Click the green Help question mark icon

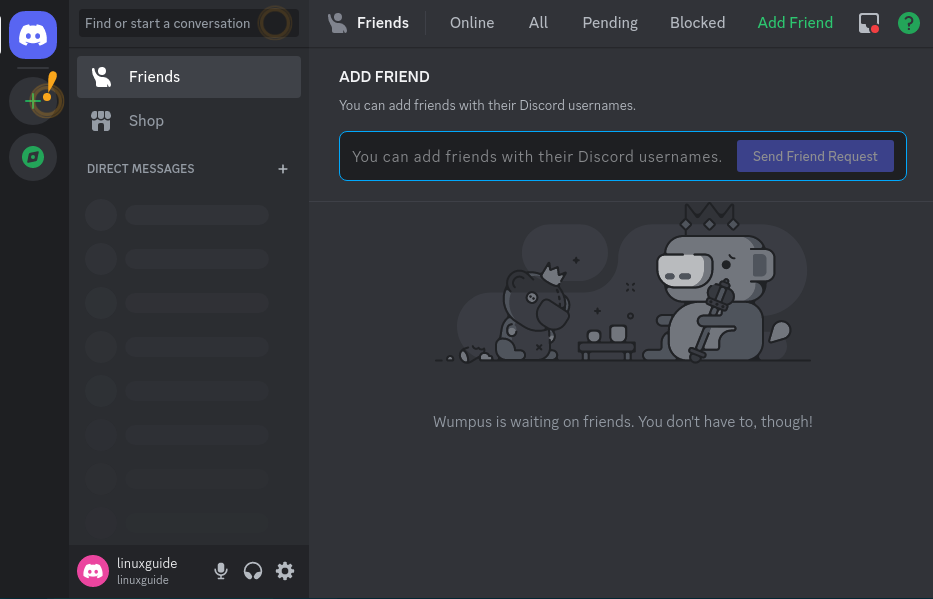[908, 23]
